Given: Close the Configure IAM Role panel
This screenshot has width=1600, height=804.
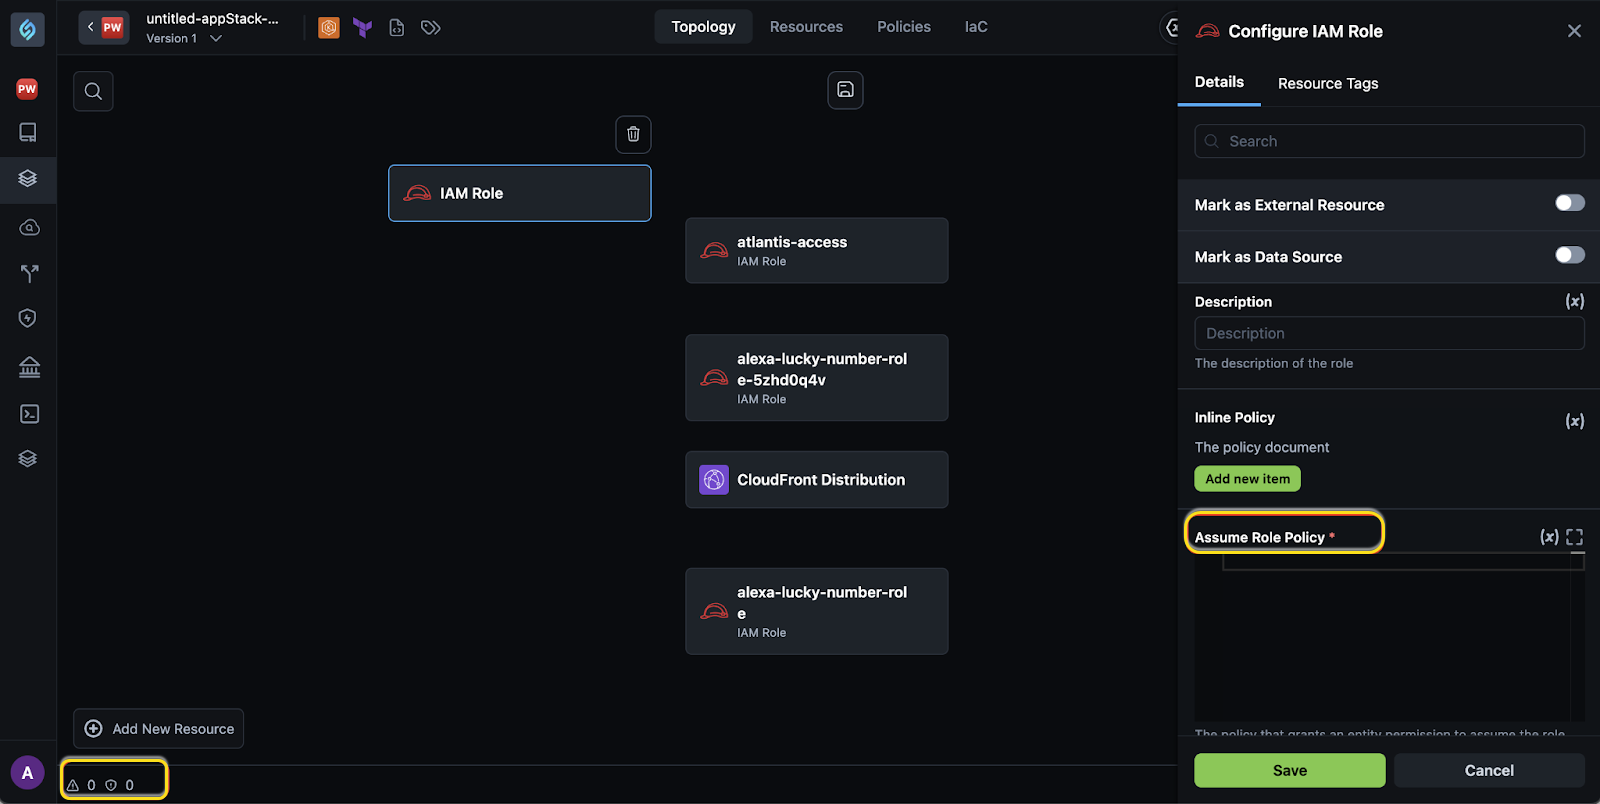Looking at the screenshot, I should [1574, 31].
